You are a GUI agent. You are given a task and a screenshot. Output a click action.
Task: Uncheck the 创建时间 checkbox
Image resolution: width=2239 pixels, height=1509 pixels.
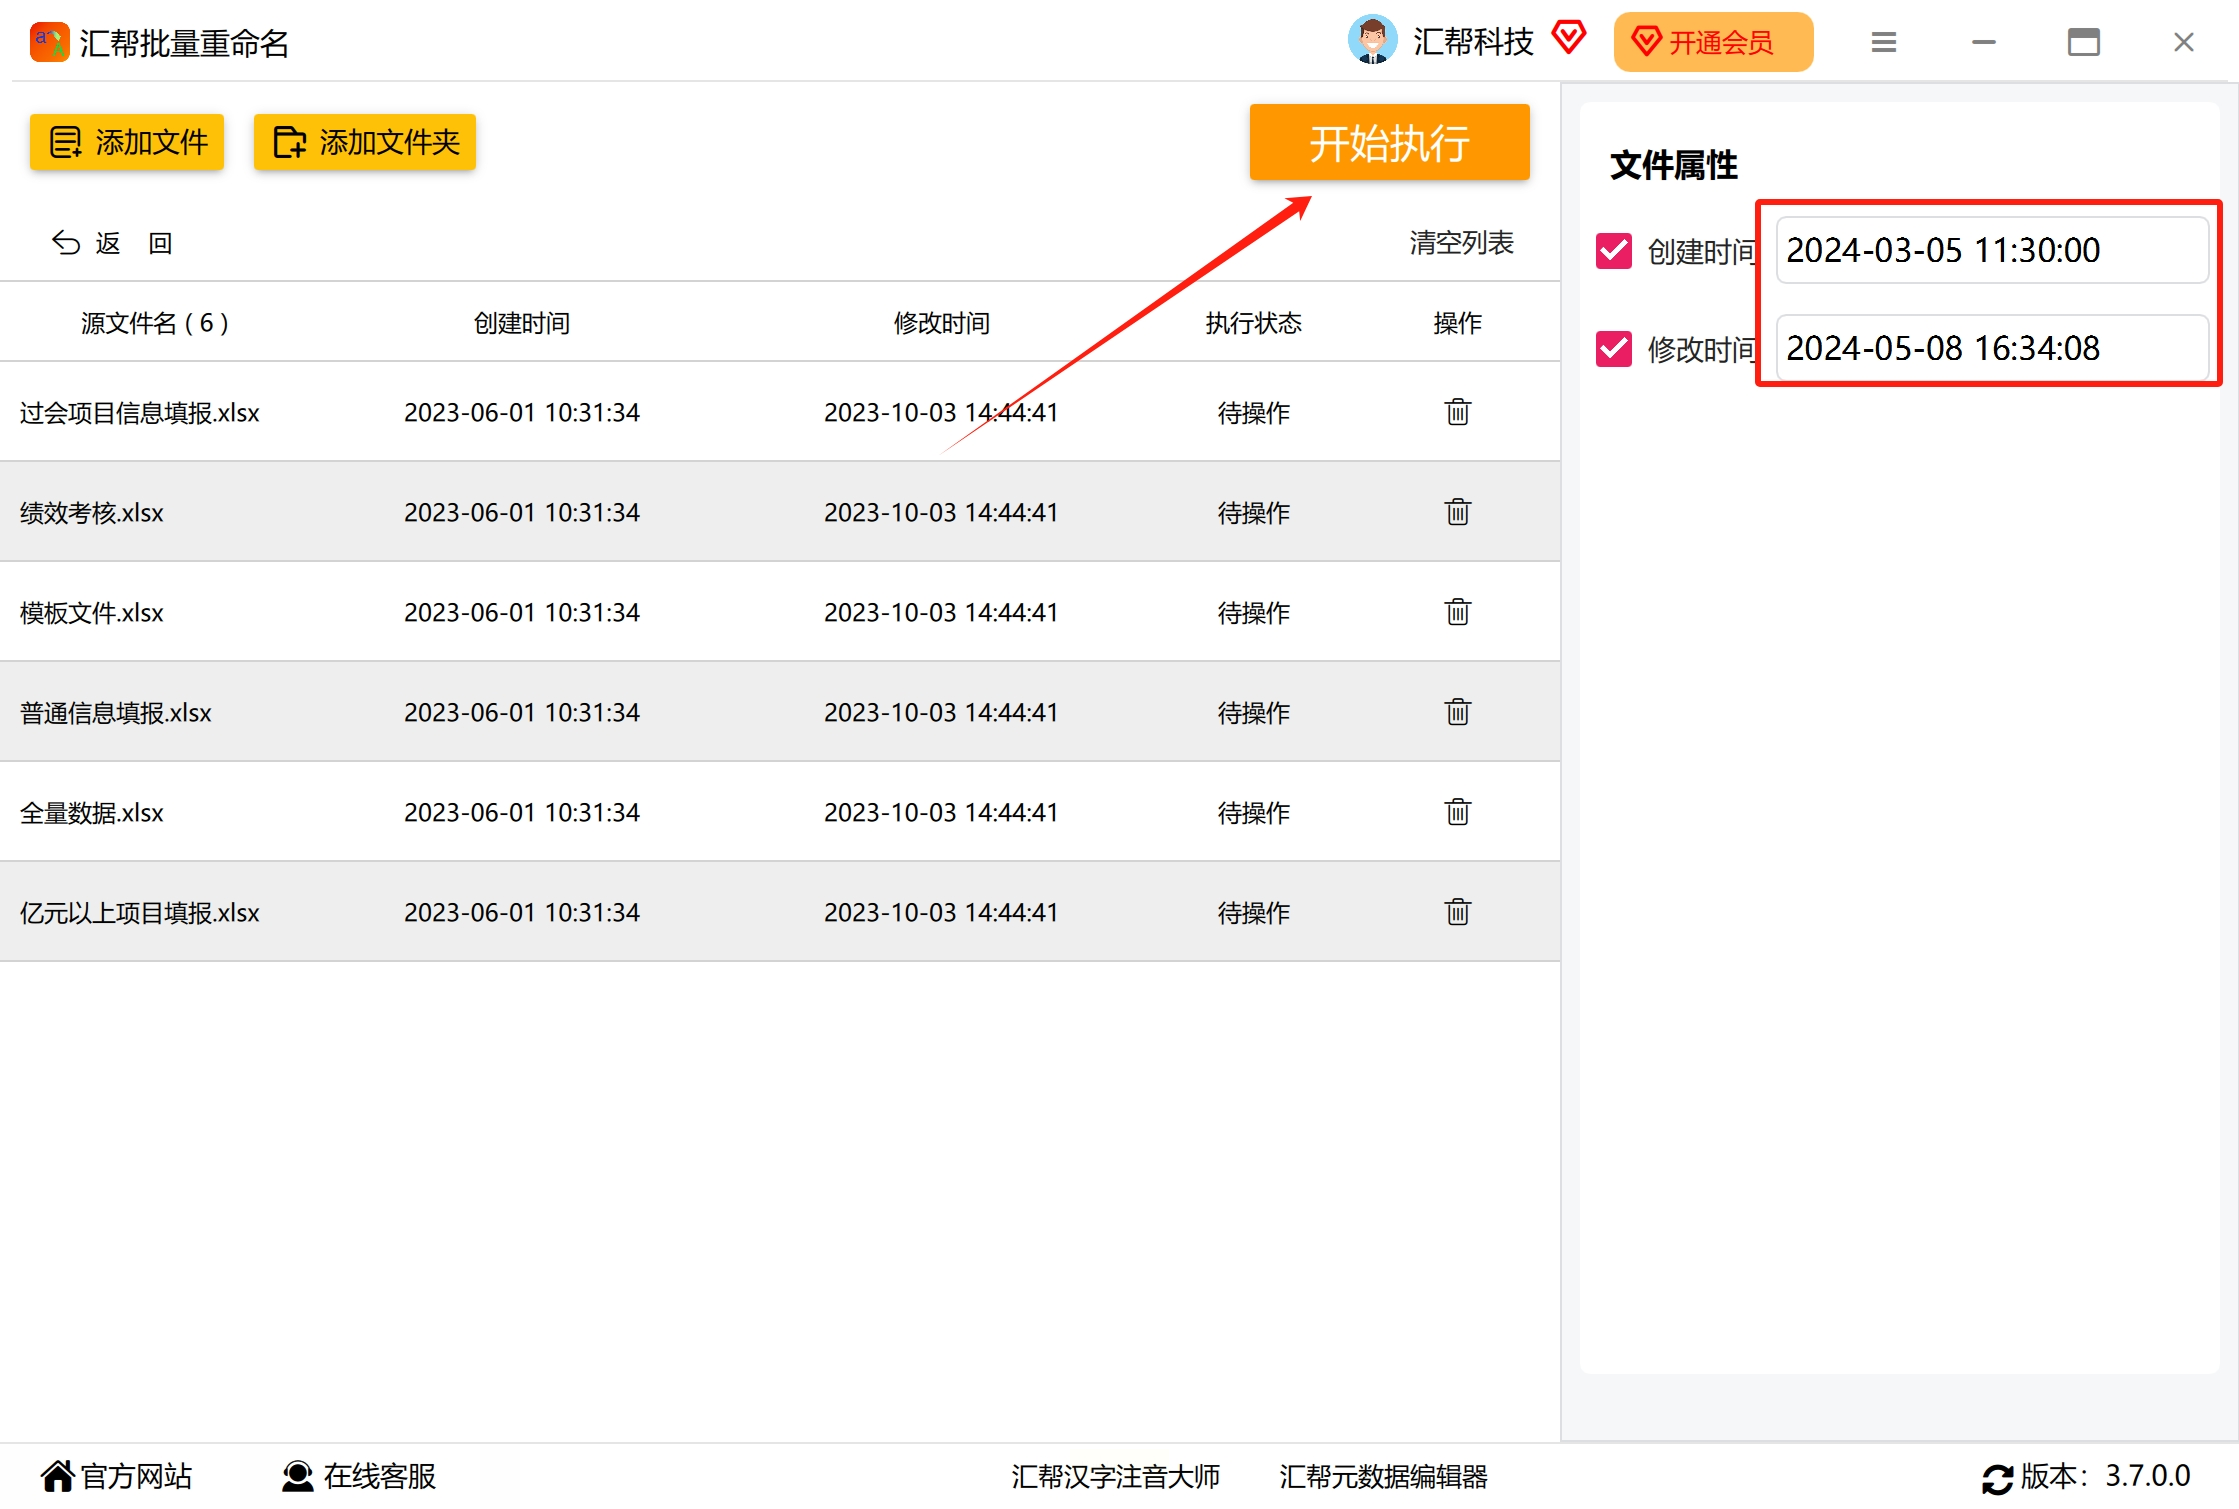pos(1613,251)
